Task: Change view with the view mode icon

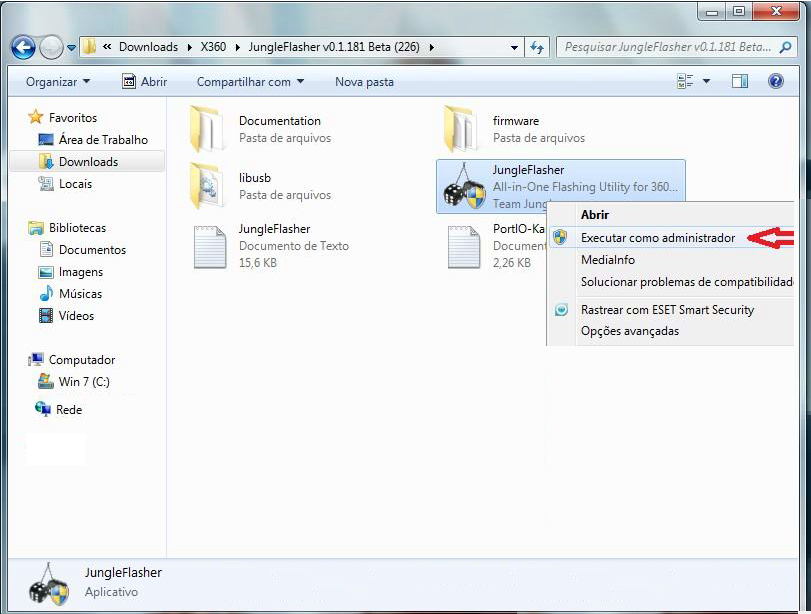Action: pyautogui.click(x=685, y=81)
